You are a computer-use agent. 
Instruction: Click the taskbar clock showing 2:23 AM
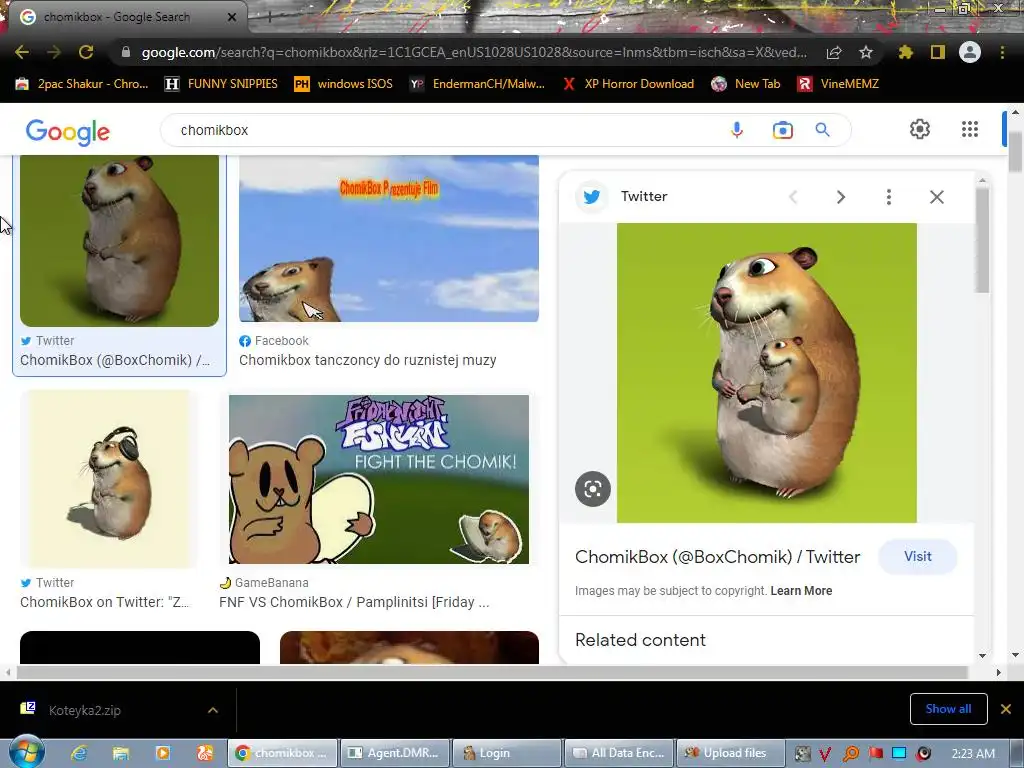[x=973, y=753]
